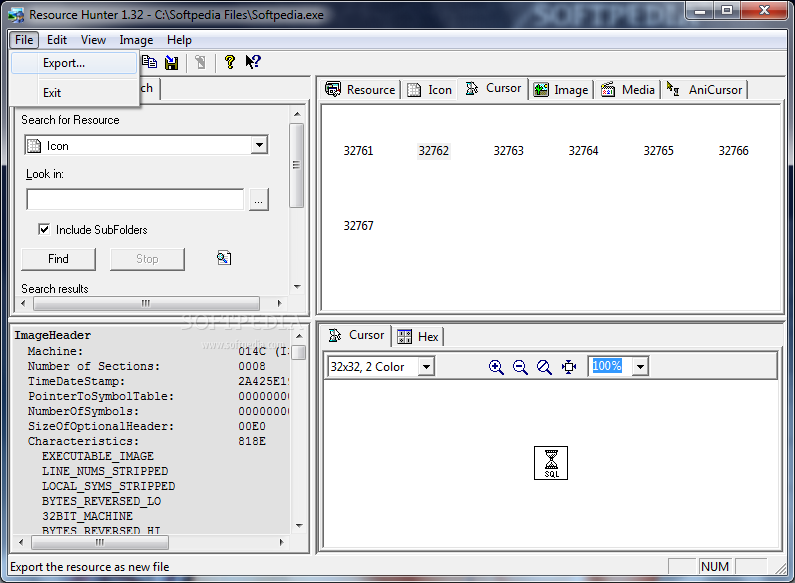The height and width of the screenshot is (583, 795).
Task: Select cursor resource 32766
Action: [733, 151]
